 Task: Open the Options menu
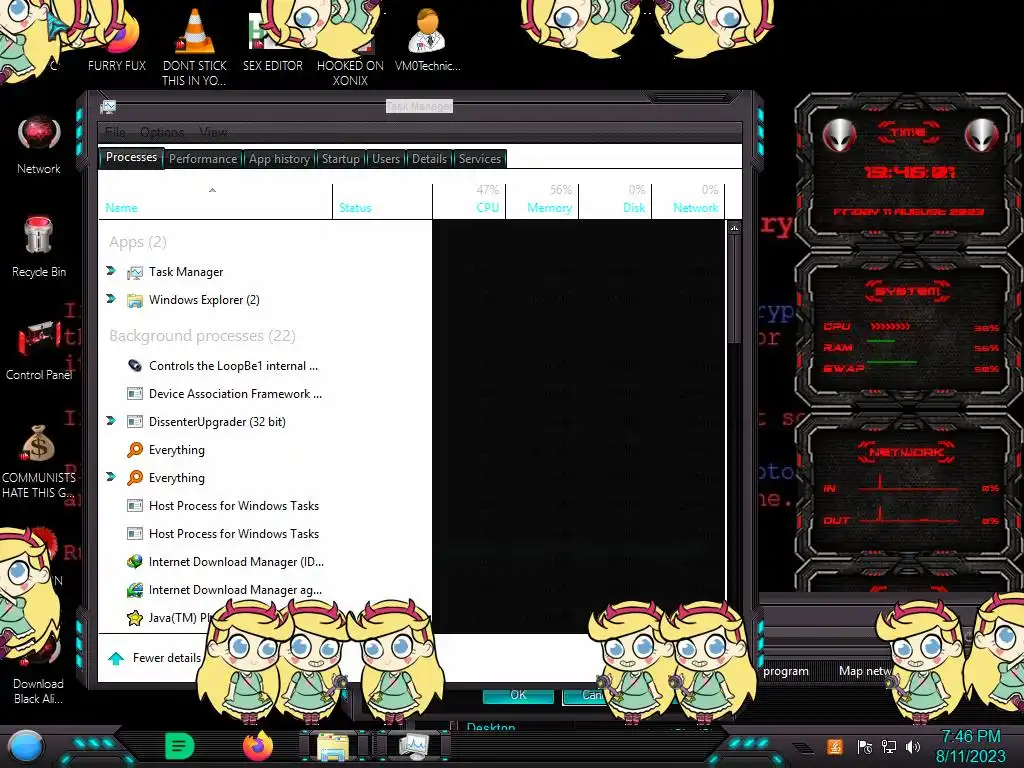point(162,132)
